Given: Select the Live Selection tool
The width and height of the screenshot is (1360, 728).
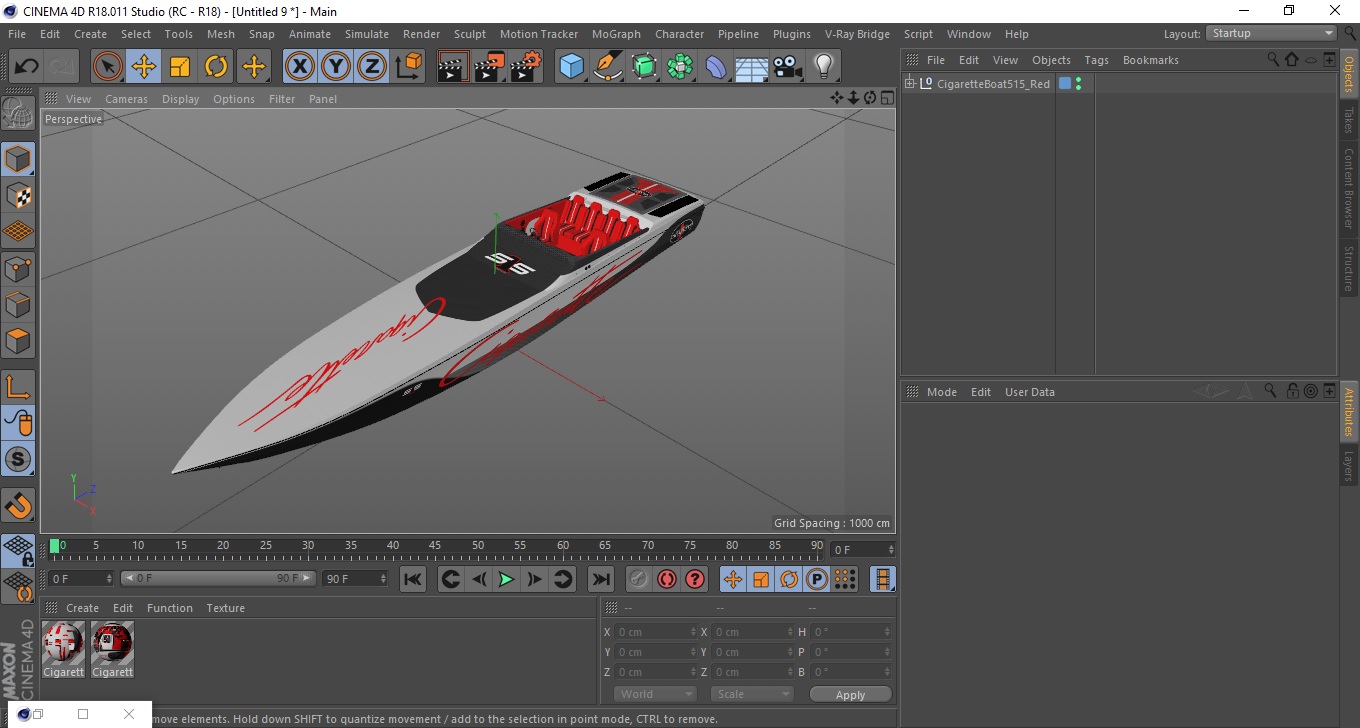Looking at the screenshot, I should pos(108,67).
